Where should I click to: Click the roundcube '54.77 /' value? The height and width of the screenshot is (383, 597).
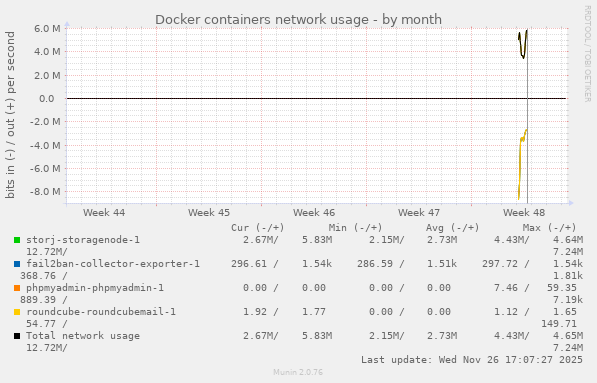coord(47,324)
